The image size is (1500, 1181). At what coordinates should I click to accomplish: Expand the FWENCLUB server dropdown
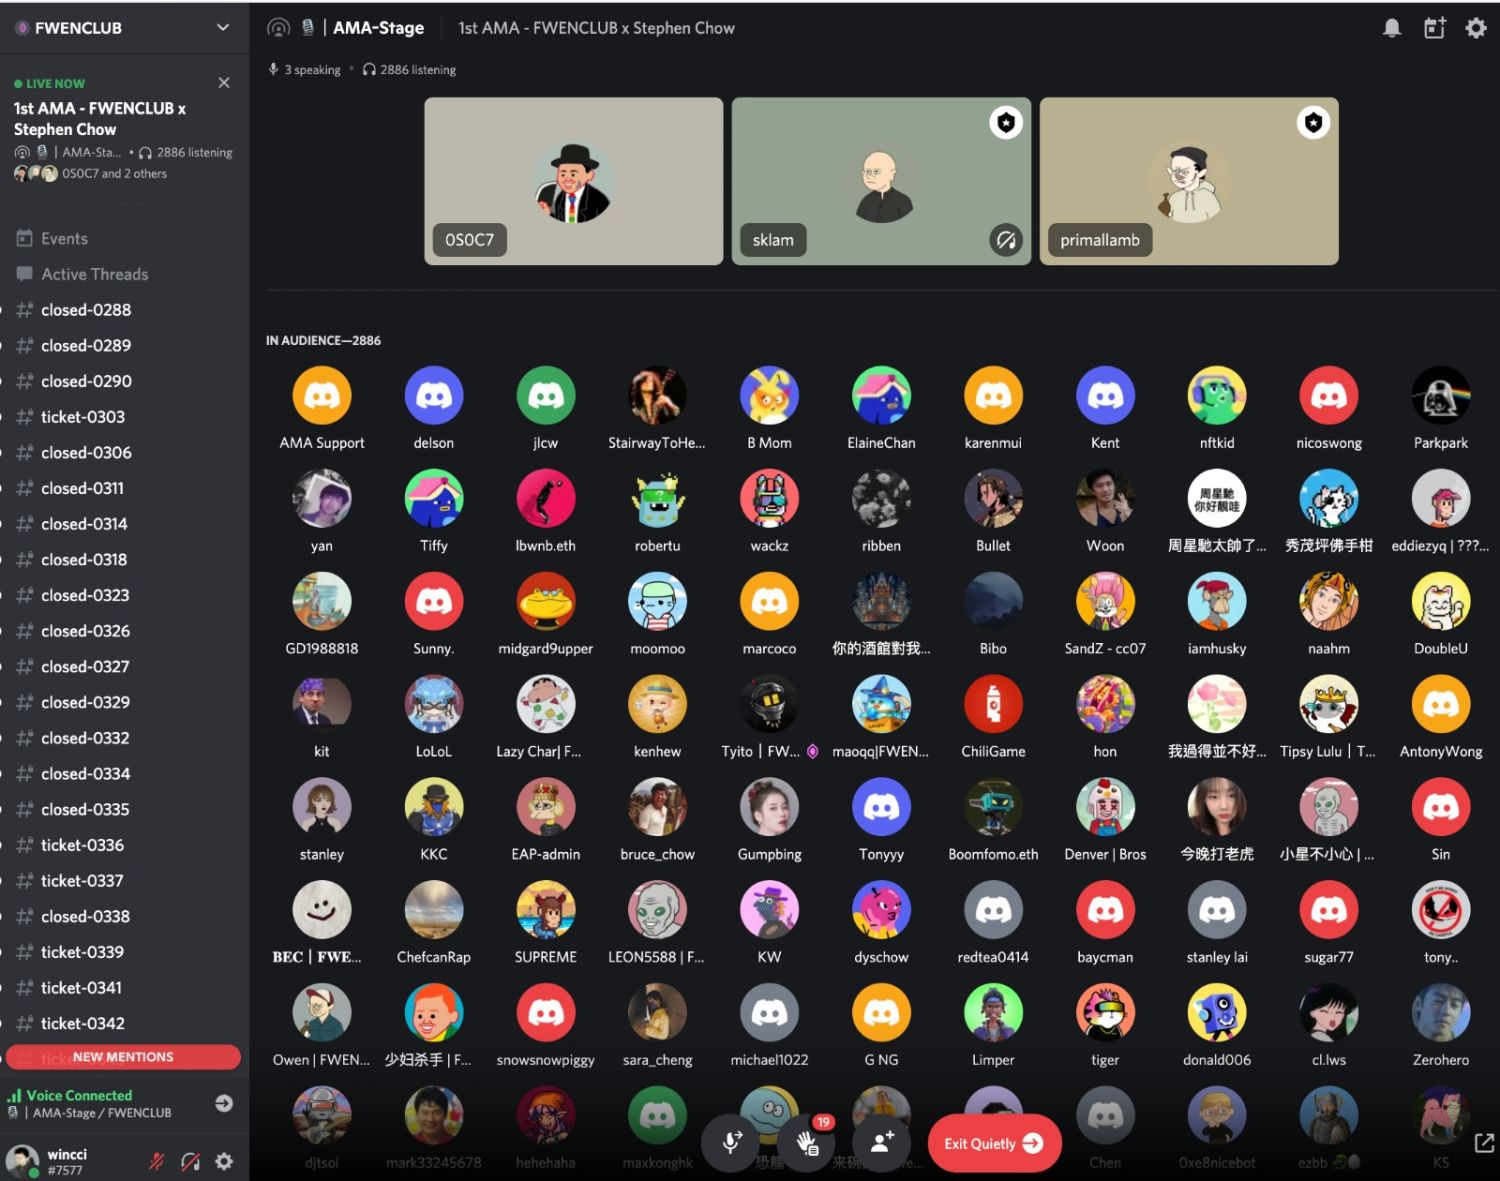[223, 28]
